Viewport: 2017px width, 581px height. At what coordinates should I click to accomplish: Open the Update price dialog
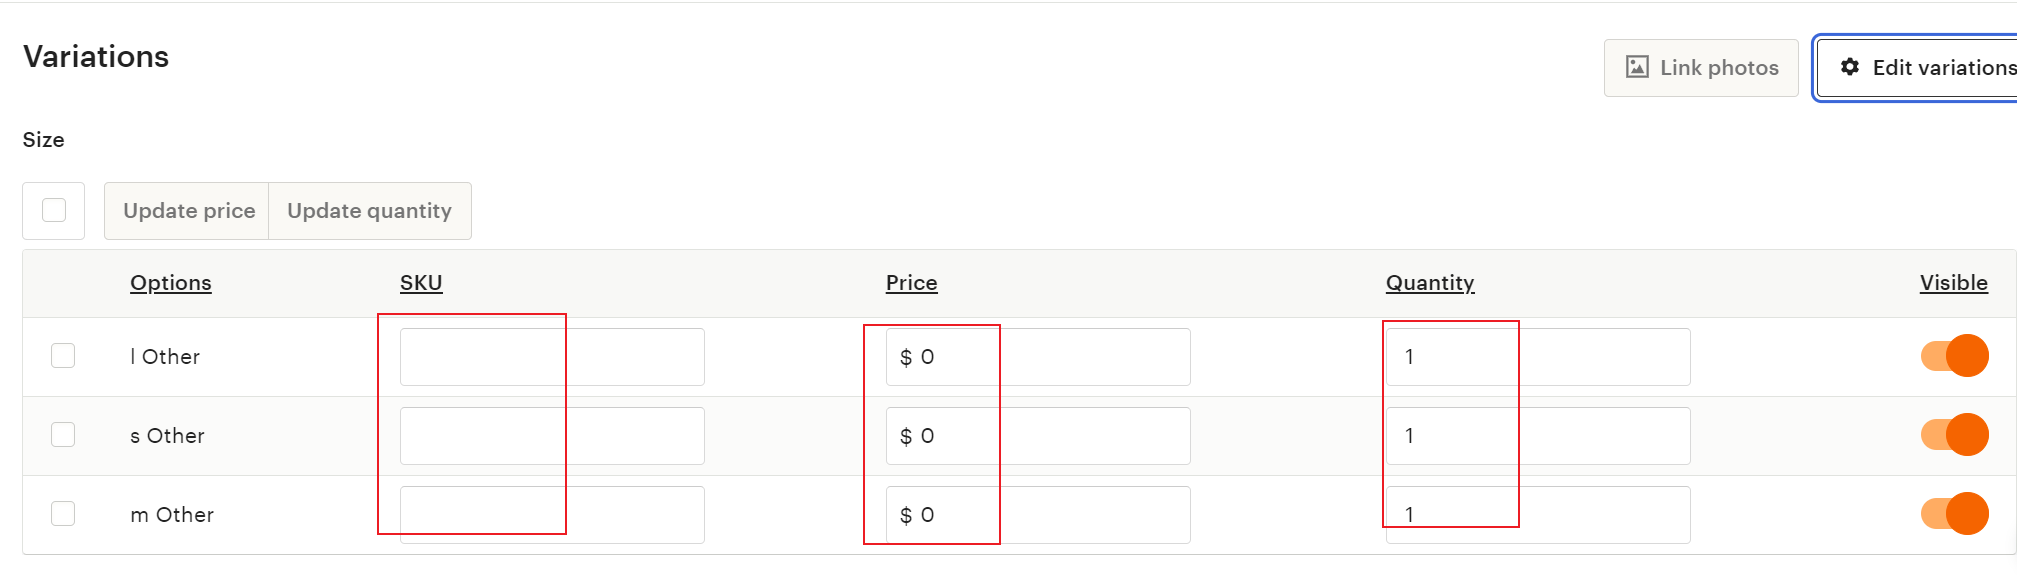187,210
